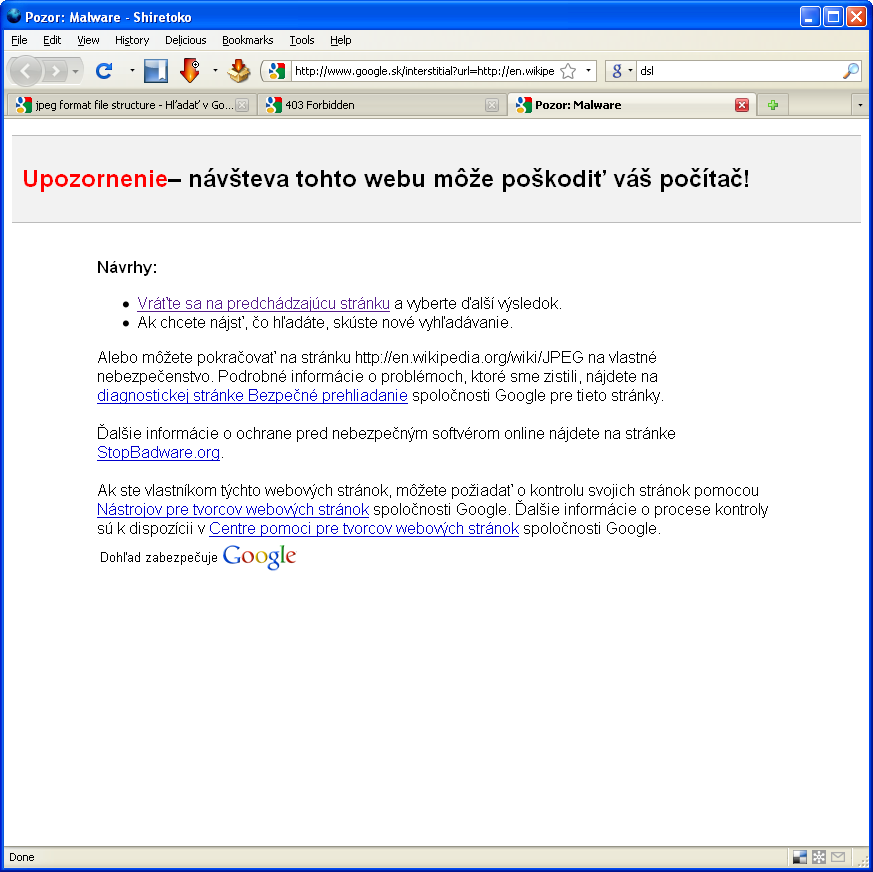This screenshot has width=873, height=872.
Task: Visit the StopBadware.org link
Action: (159, 452)
